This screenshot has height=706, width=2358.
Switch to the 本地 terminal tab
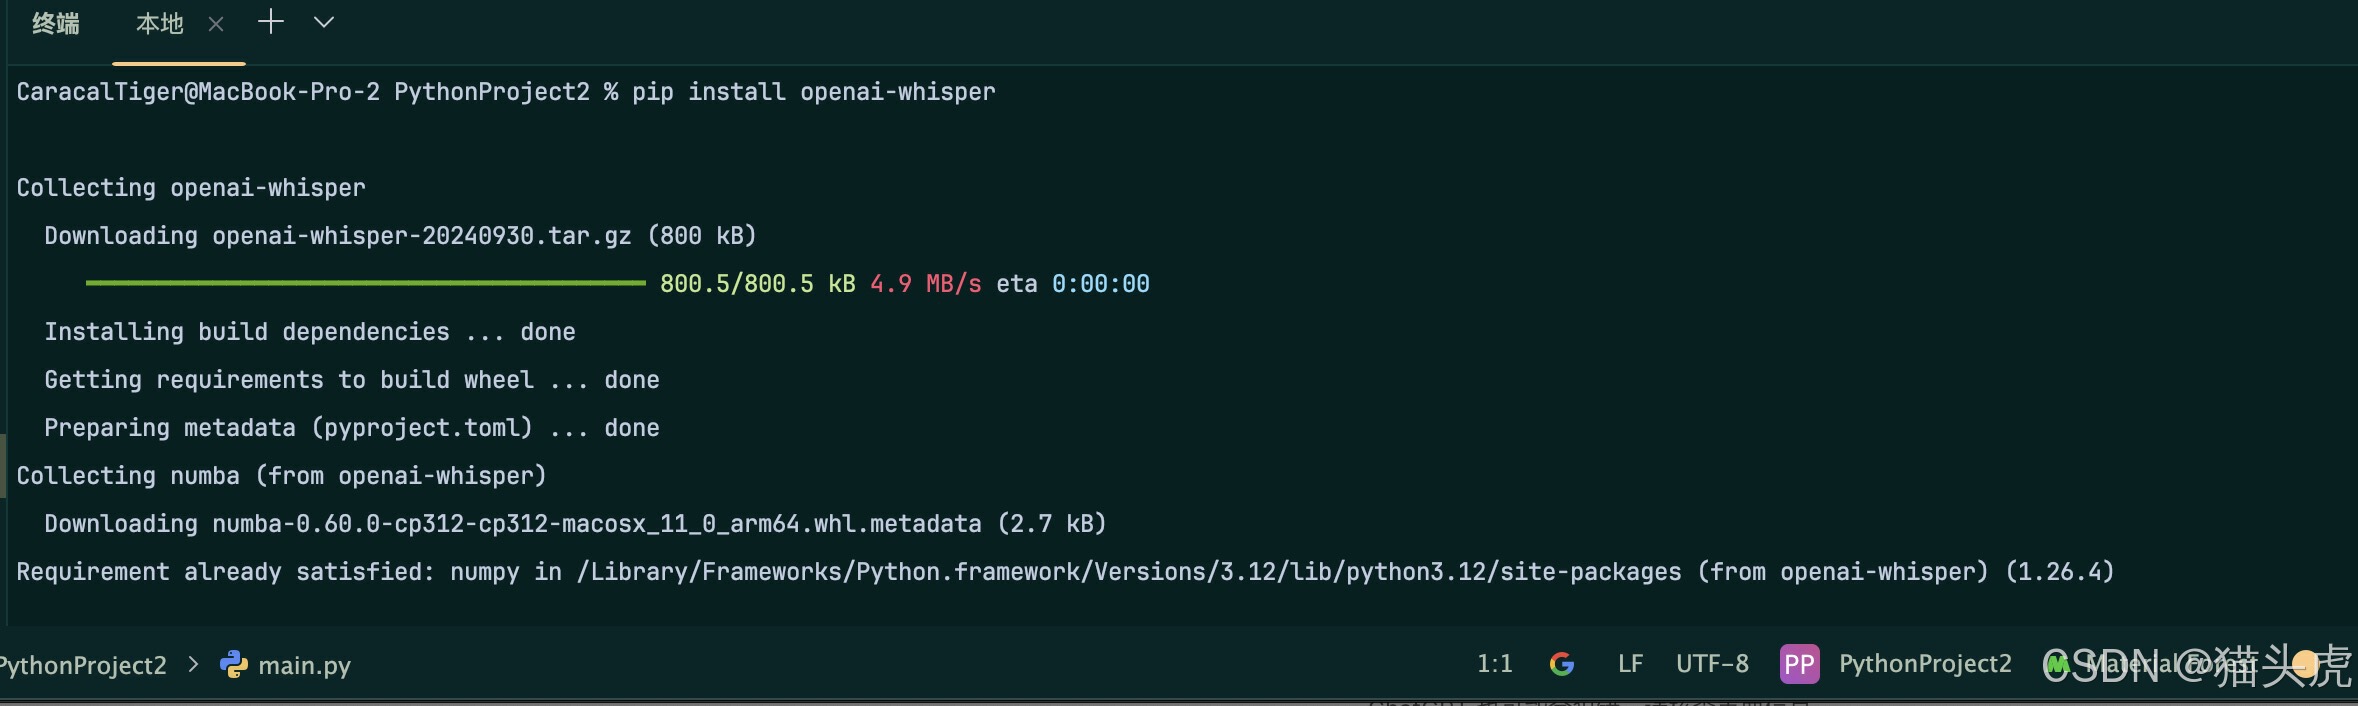158,21
